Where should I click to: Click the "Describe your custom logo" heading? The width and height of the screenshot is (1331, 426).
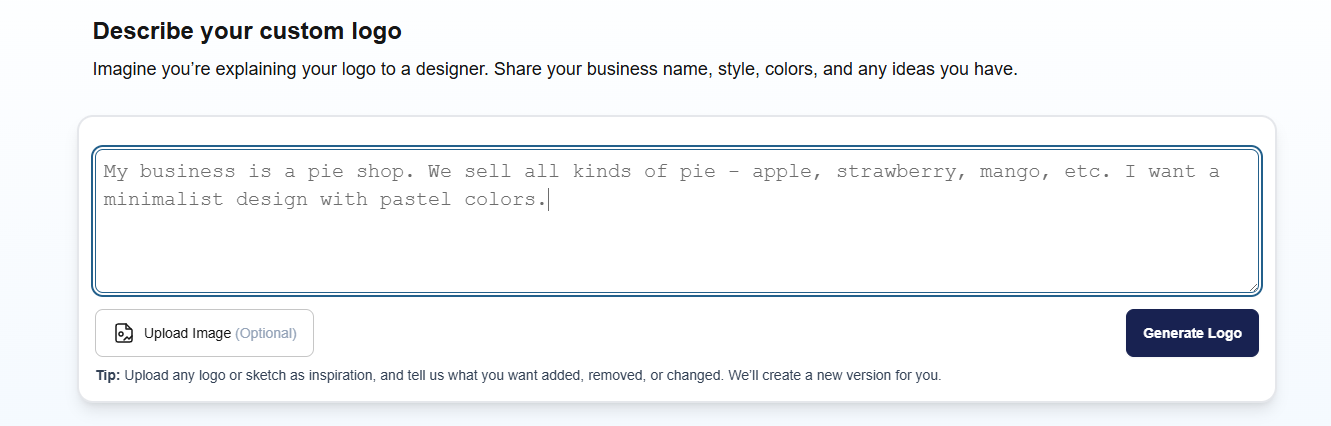[x=247, y=31]
